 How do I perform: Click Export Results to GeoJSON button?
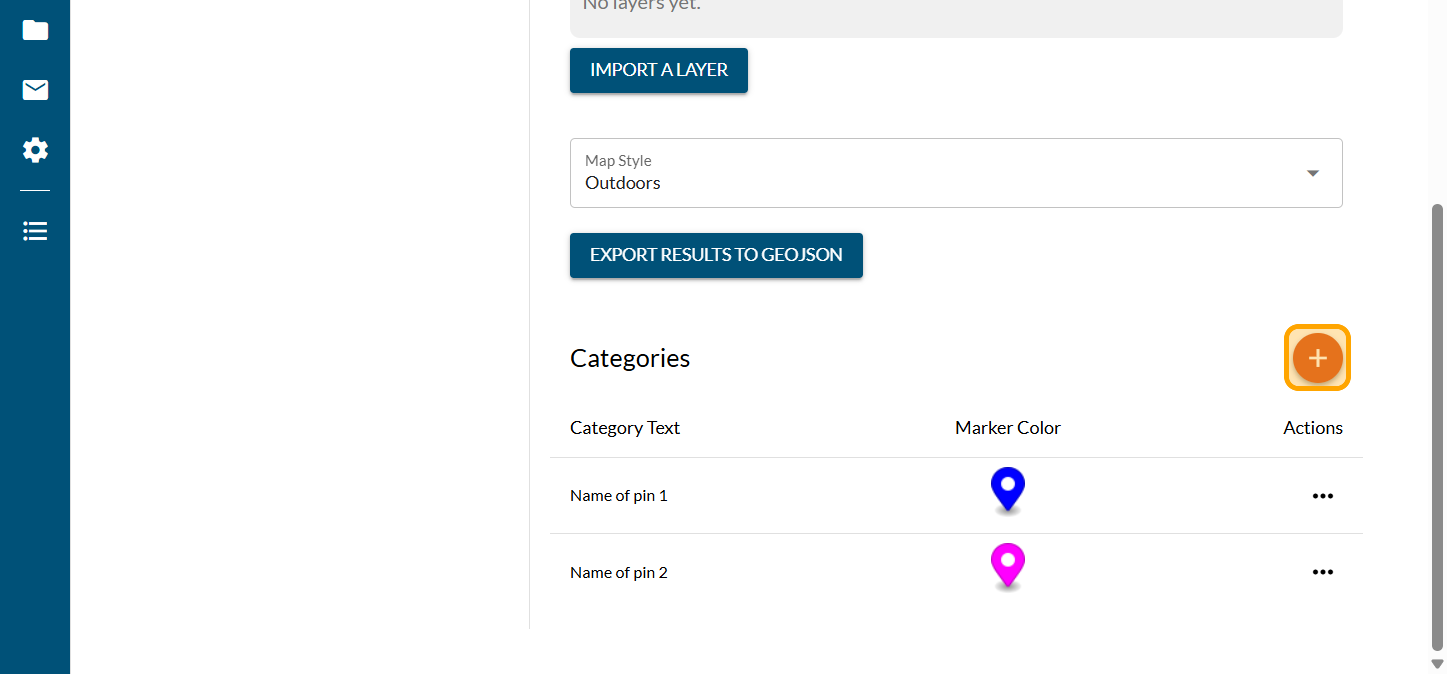(716, 255)
